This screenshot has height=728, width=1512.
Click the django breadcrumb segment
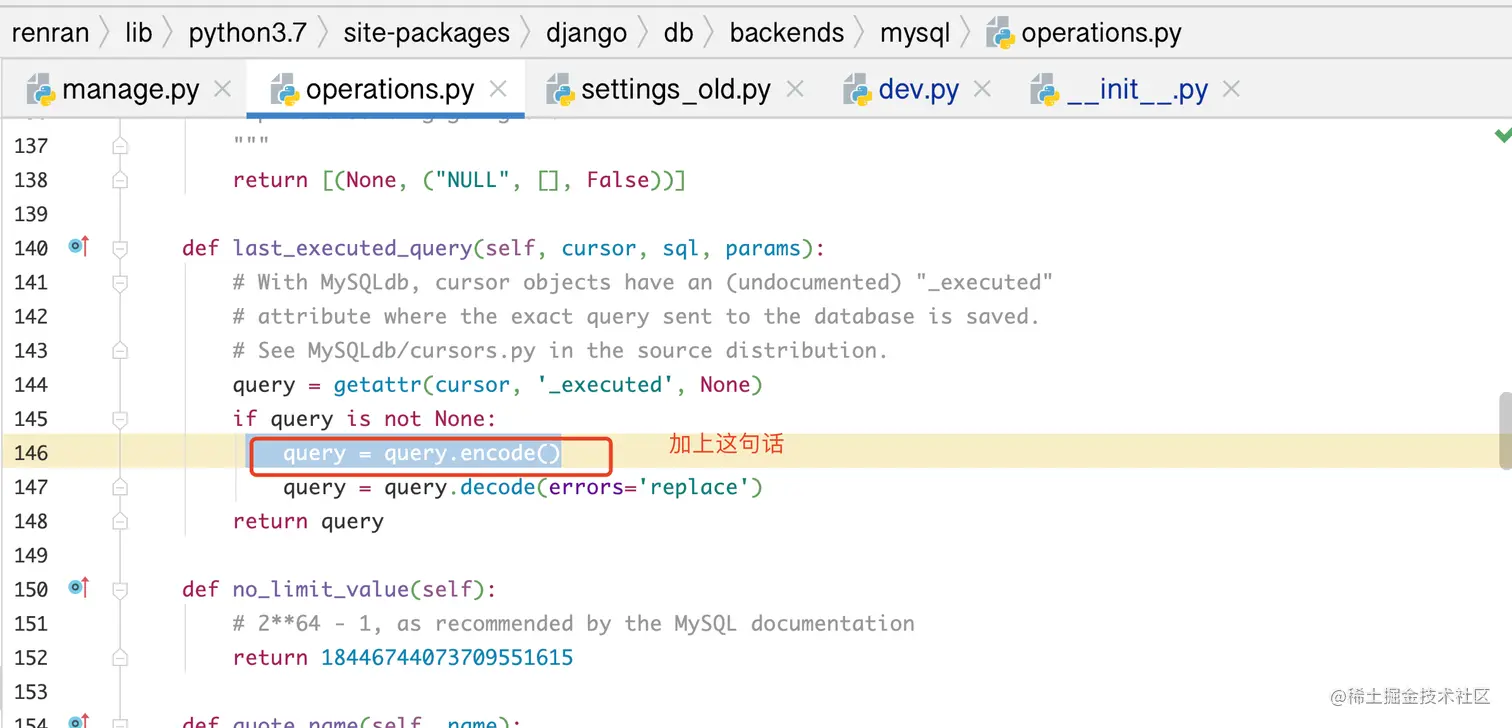586,33
